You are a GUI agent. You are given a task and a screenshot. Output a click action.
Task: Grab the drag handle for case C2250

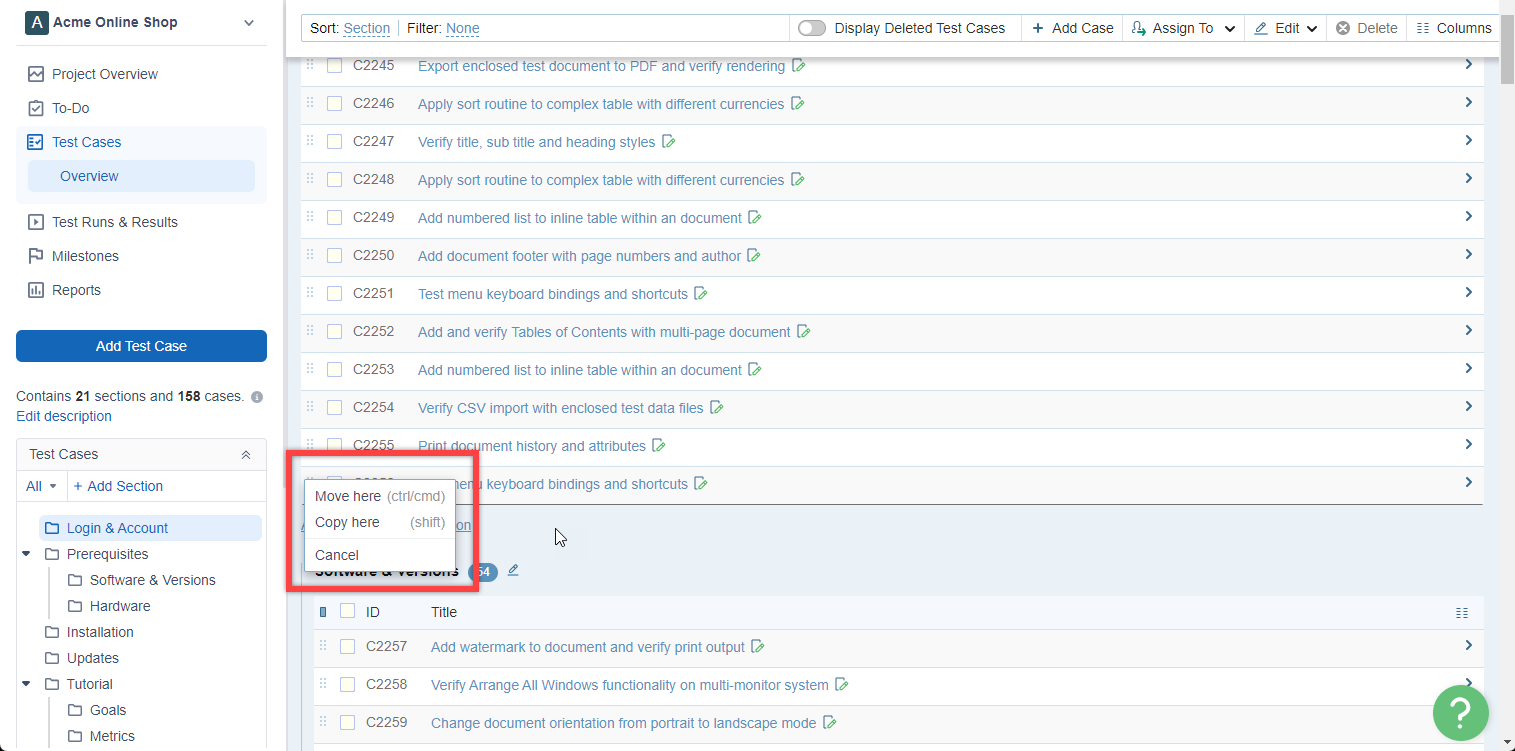click(x=310, y=255)
